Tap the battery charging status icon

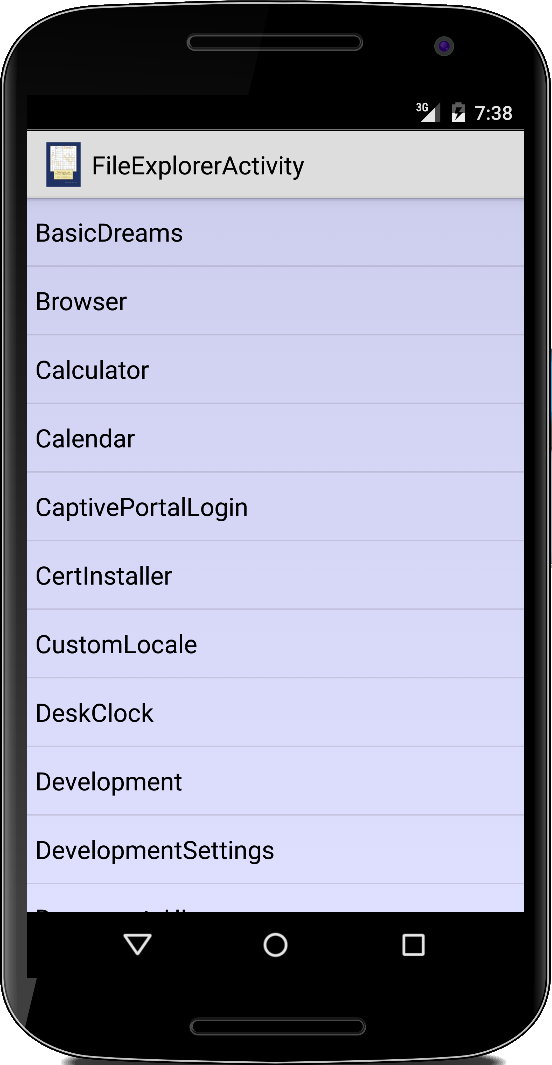coord(459,112)
